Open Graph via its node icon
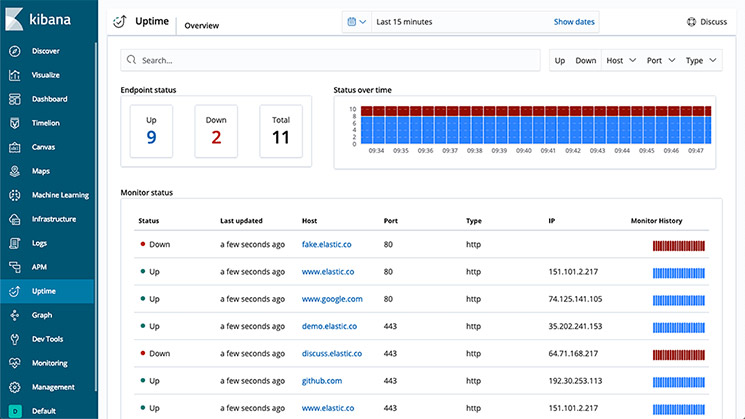The image size is (745, 419). coord(15,315)
